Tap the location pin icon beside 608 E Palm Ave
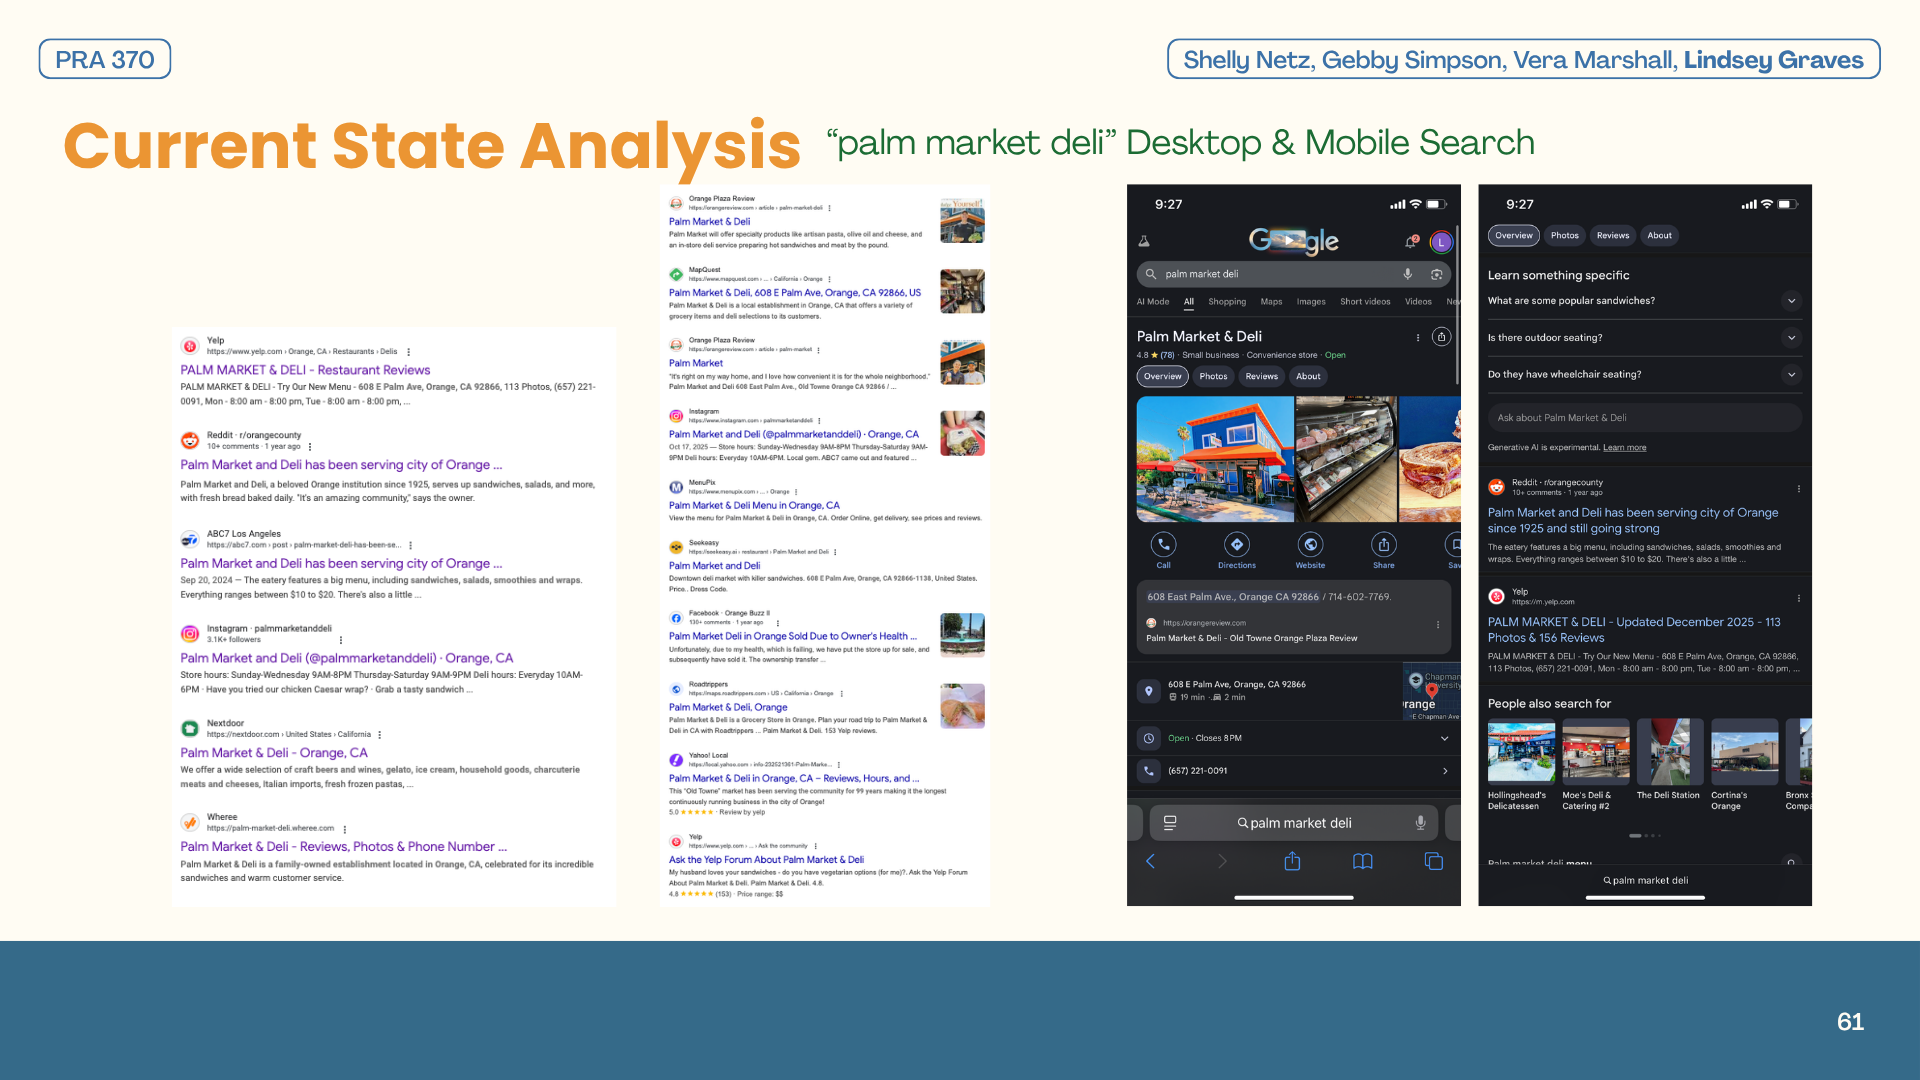Screen dimensions: 1920x1080 click(1149, 691)
